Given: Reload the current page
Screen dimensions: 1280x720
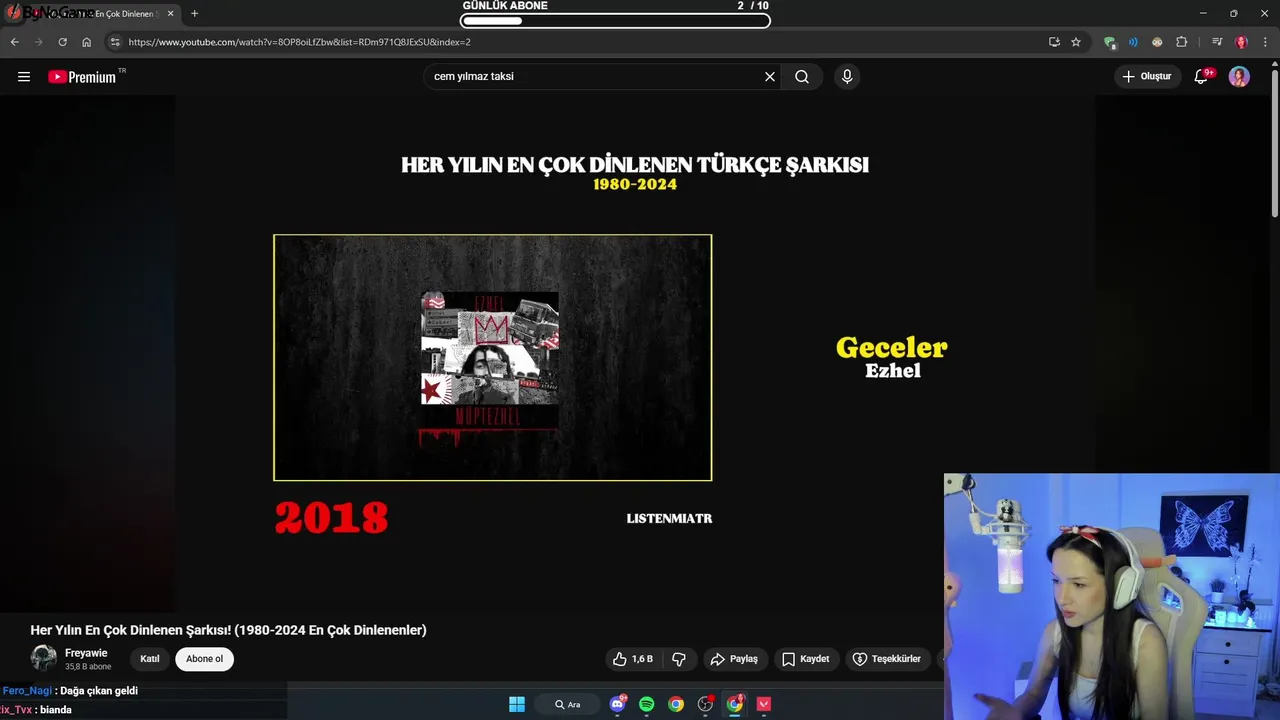Looking at the screenshot, I should 62,42.
